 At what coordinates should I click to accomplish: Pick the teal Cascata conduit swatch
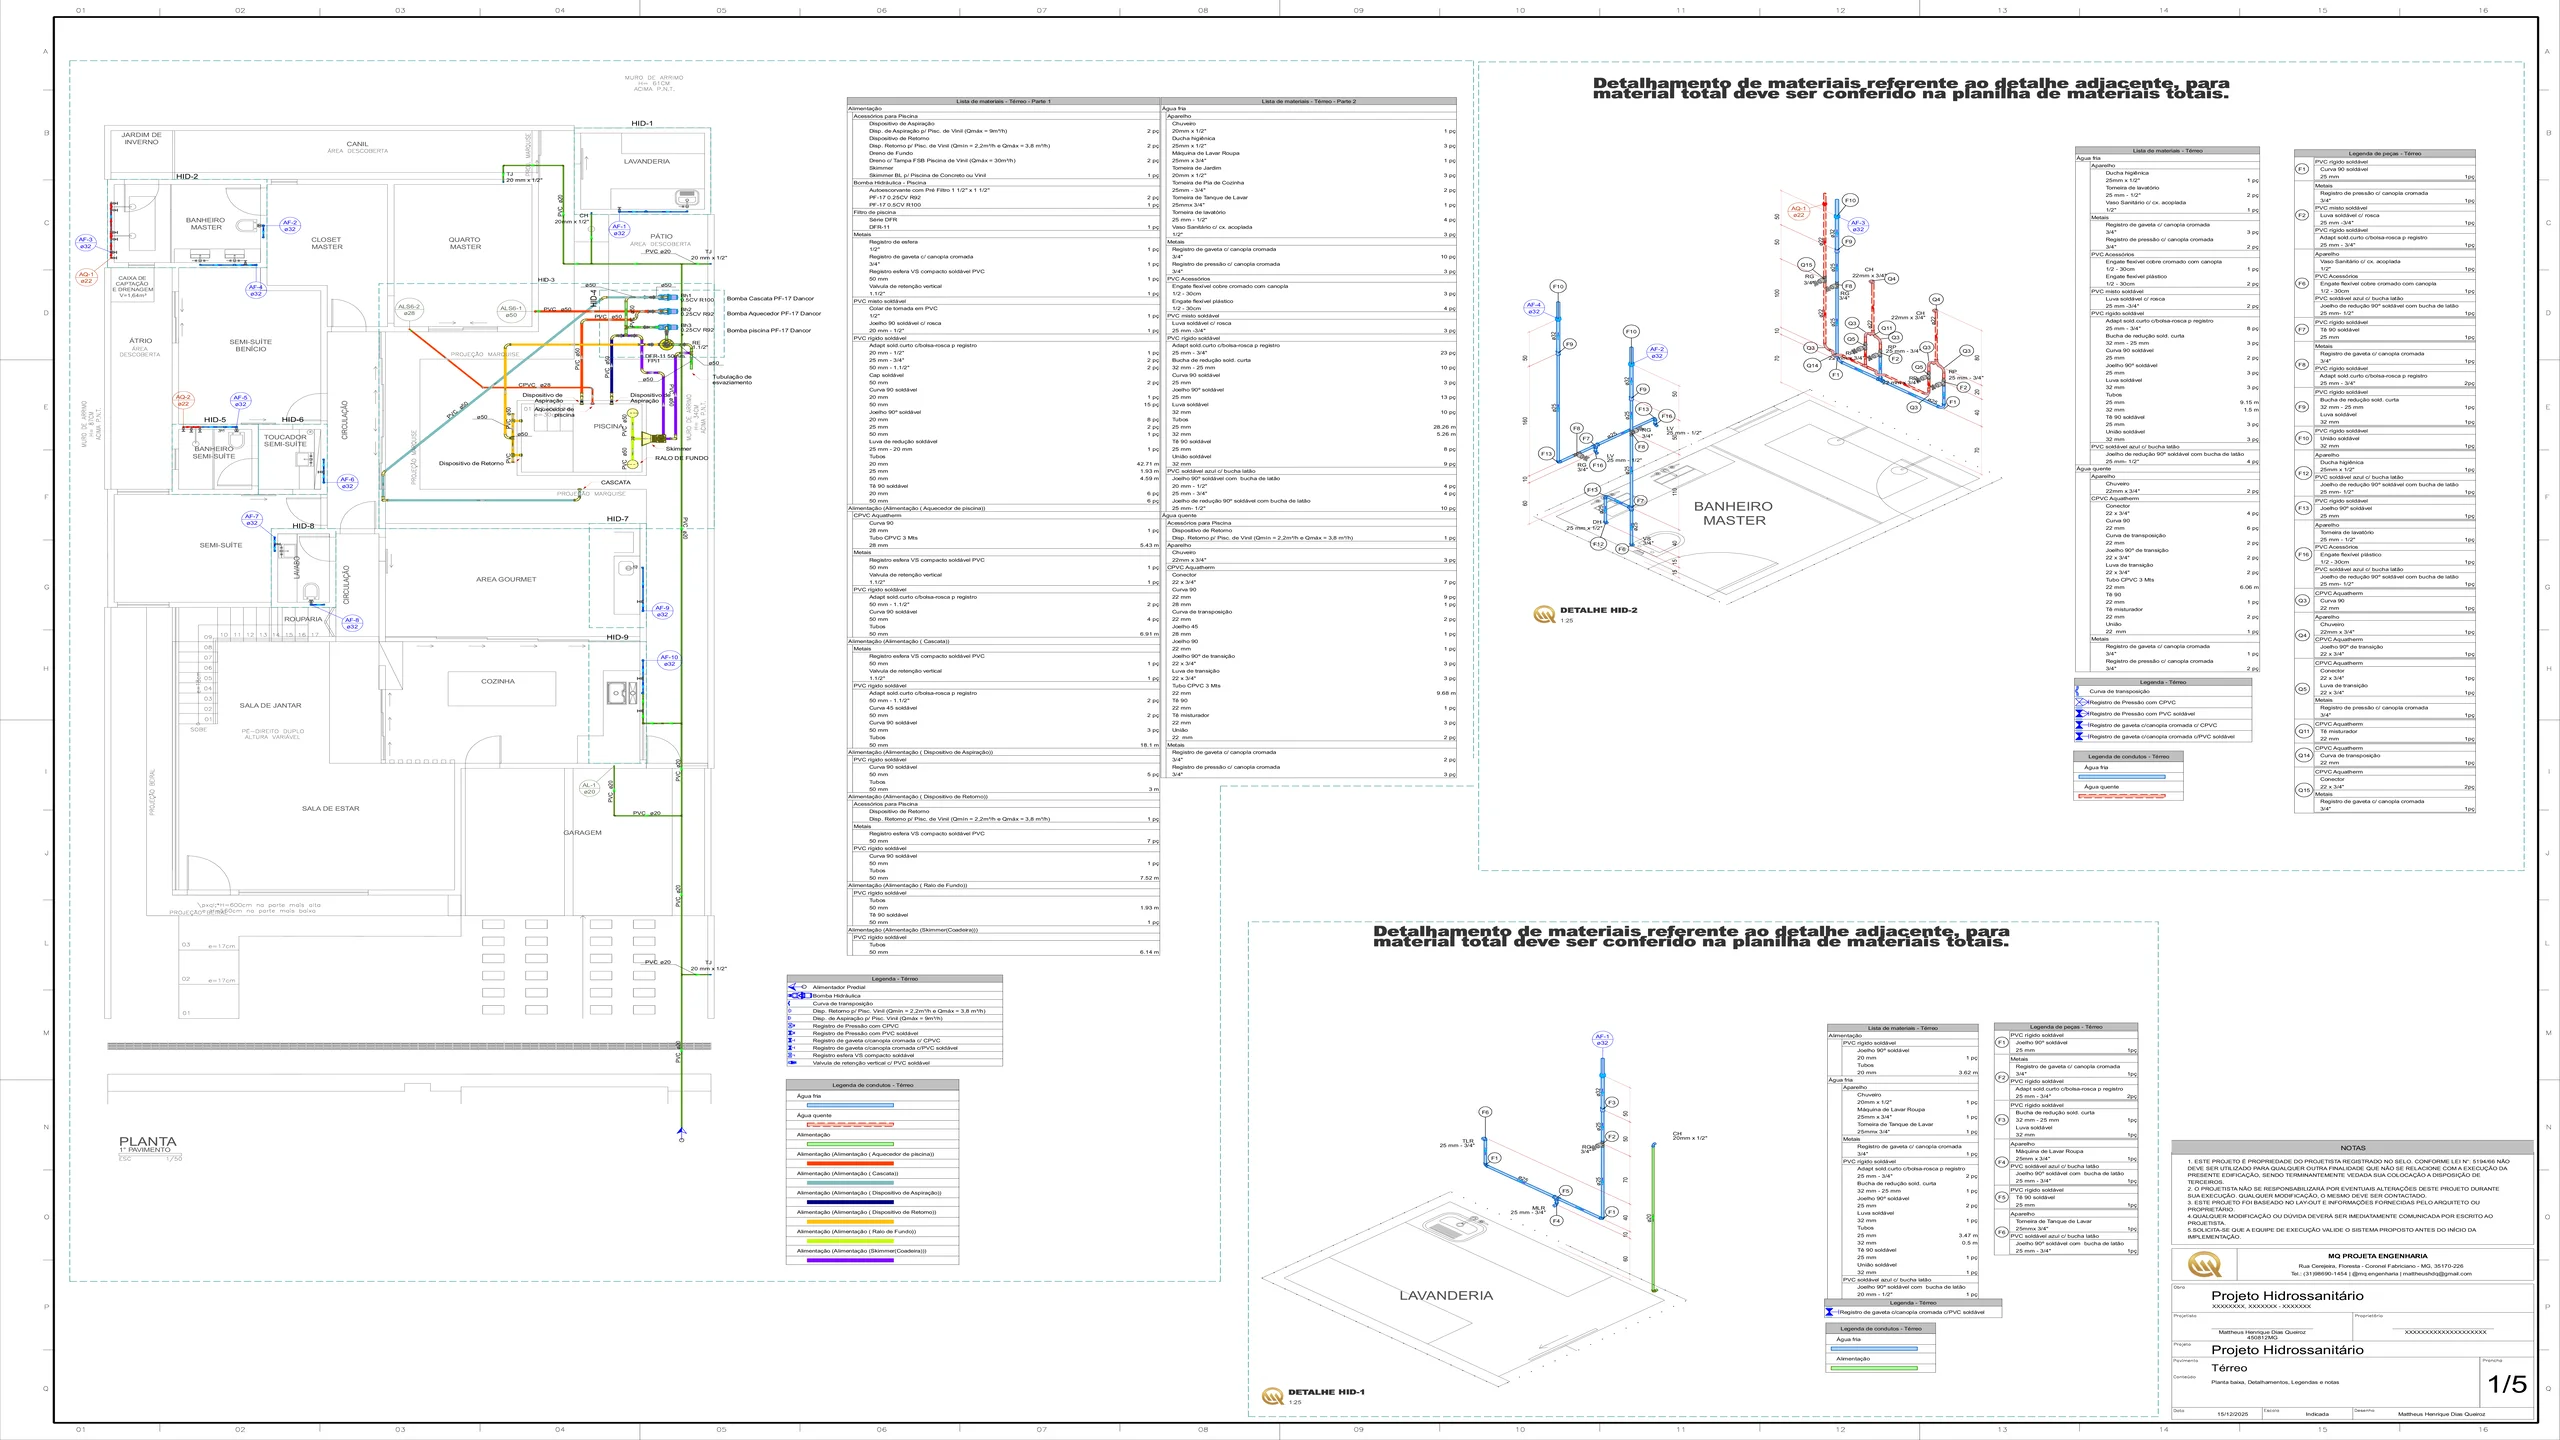click(x=849, y=1183)
